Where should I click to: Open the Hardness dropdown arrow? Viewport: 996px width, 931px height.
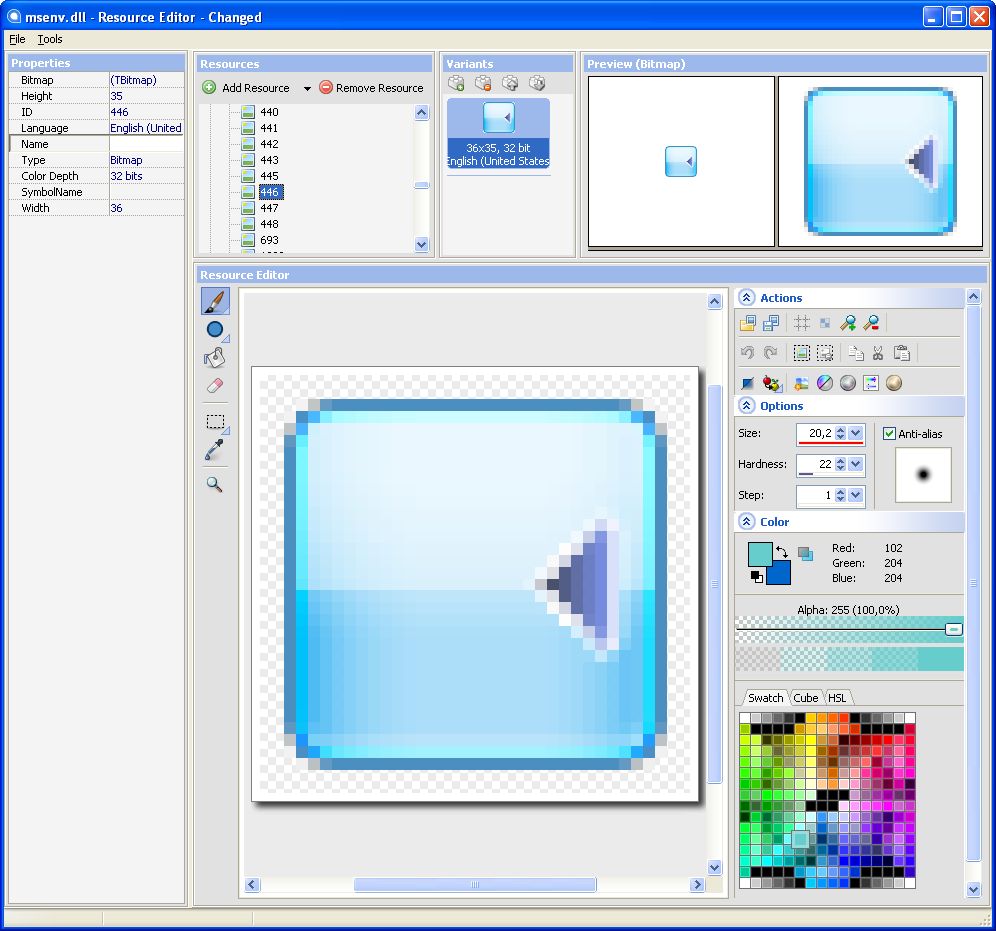855,464
